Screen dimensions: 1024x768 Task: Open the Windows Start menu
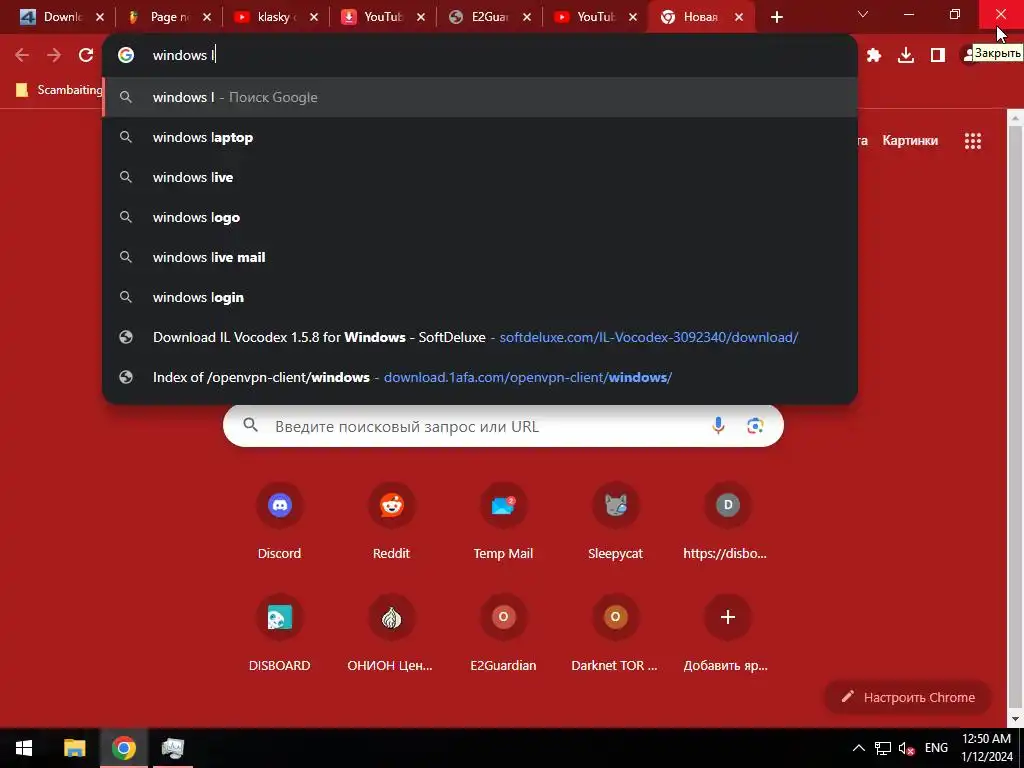tap(24, 748)
